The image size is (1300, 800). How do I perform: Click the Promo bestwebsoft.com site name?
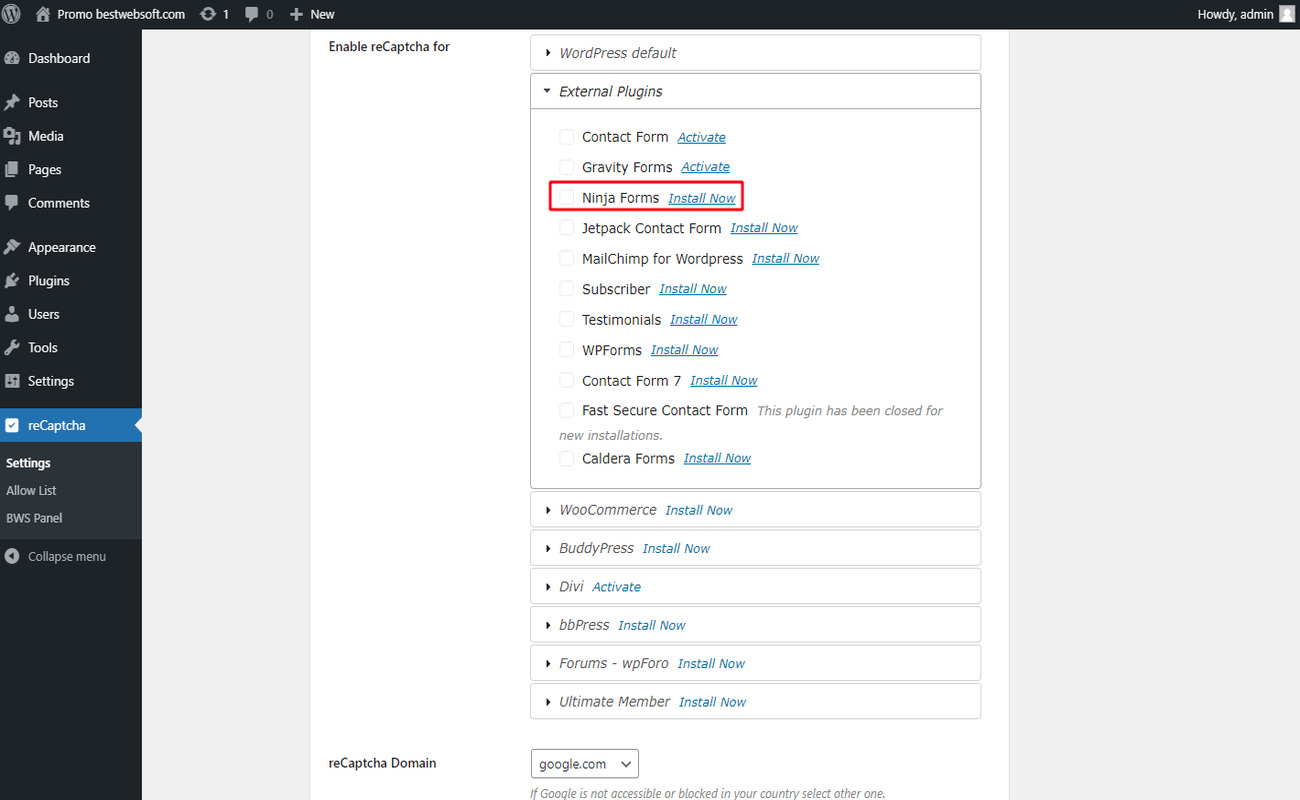tap(121, 14)
